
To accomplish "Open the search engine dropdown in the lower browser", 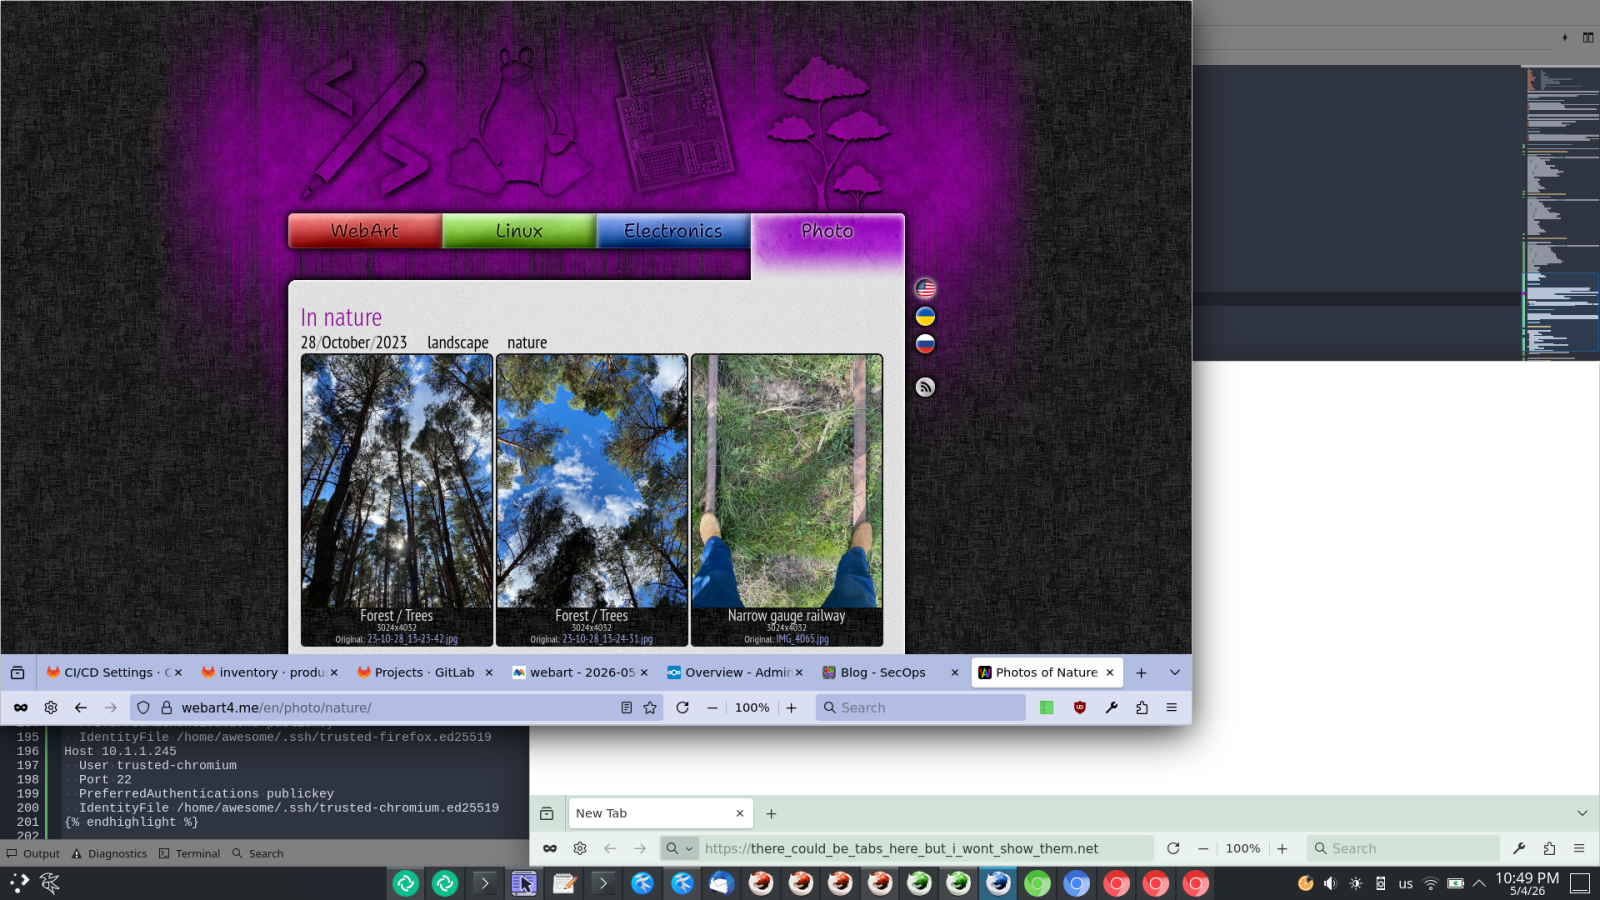I will (x=679, y=849).
